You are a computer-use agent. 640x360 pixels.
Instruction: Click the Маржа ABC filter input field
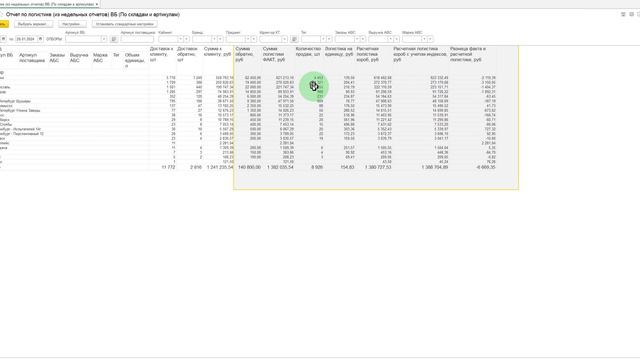412,39
